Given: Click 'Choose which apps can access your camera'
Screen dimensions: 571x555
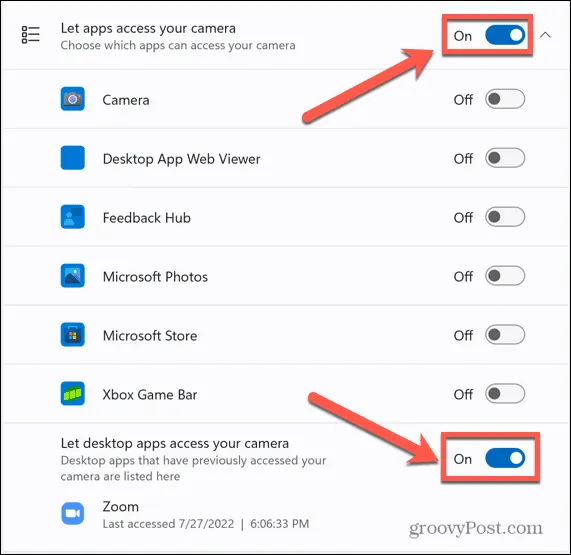Looking at the screenshot, I should (178, 46).
